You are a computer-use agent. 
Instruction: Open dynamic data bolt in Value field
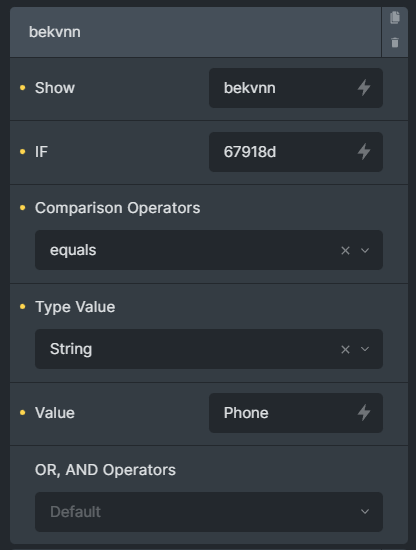(x=364, y=413)
